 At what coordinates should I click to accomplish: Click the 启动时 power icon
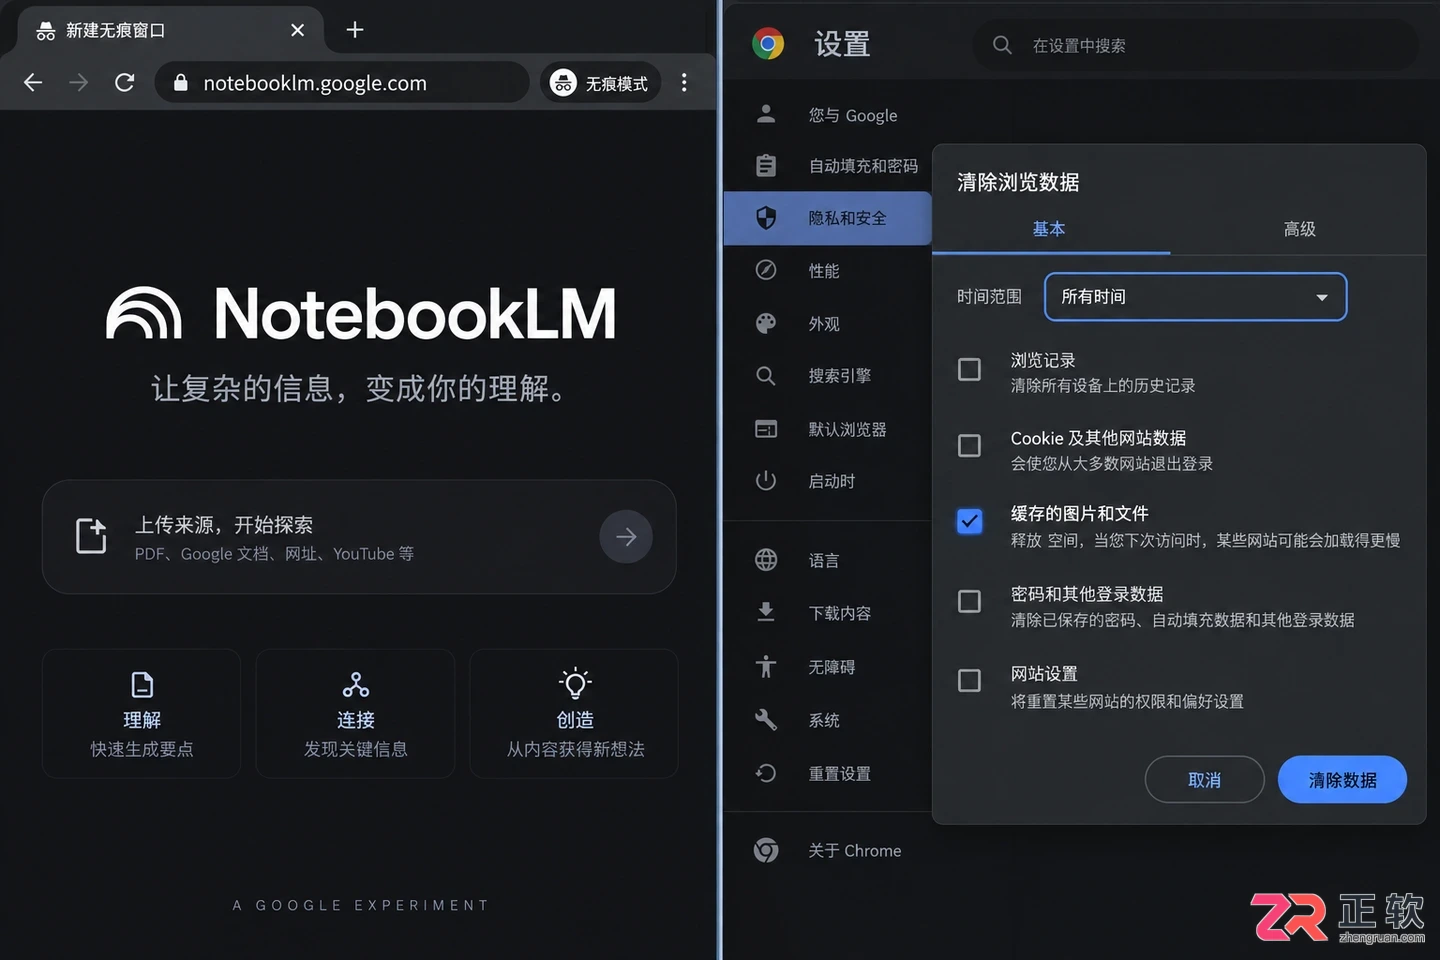(766, 481)
